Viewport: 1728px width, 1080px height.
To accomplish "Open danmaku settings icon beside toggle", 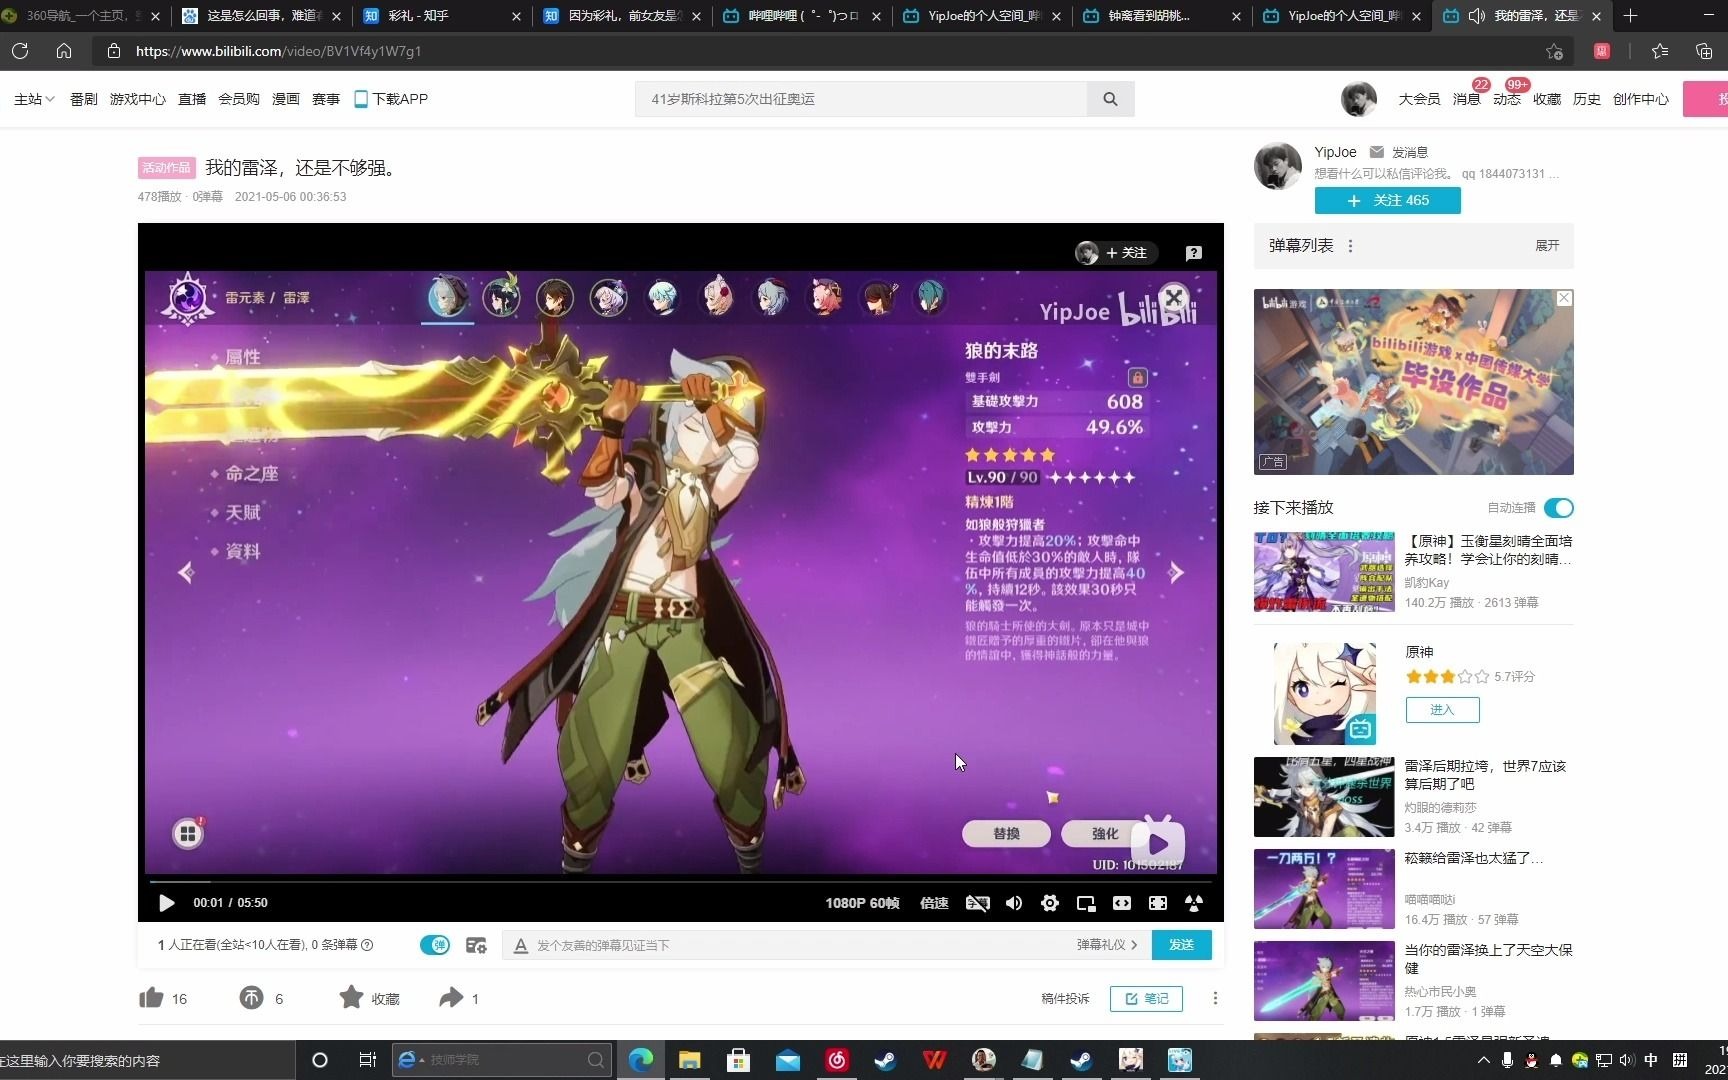I will (x=476, y=945).
